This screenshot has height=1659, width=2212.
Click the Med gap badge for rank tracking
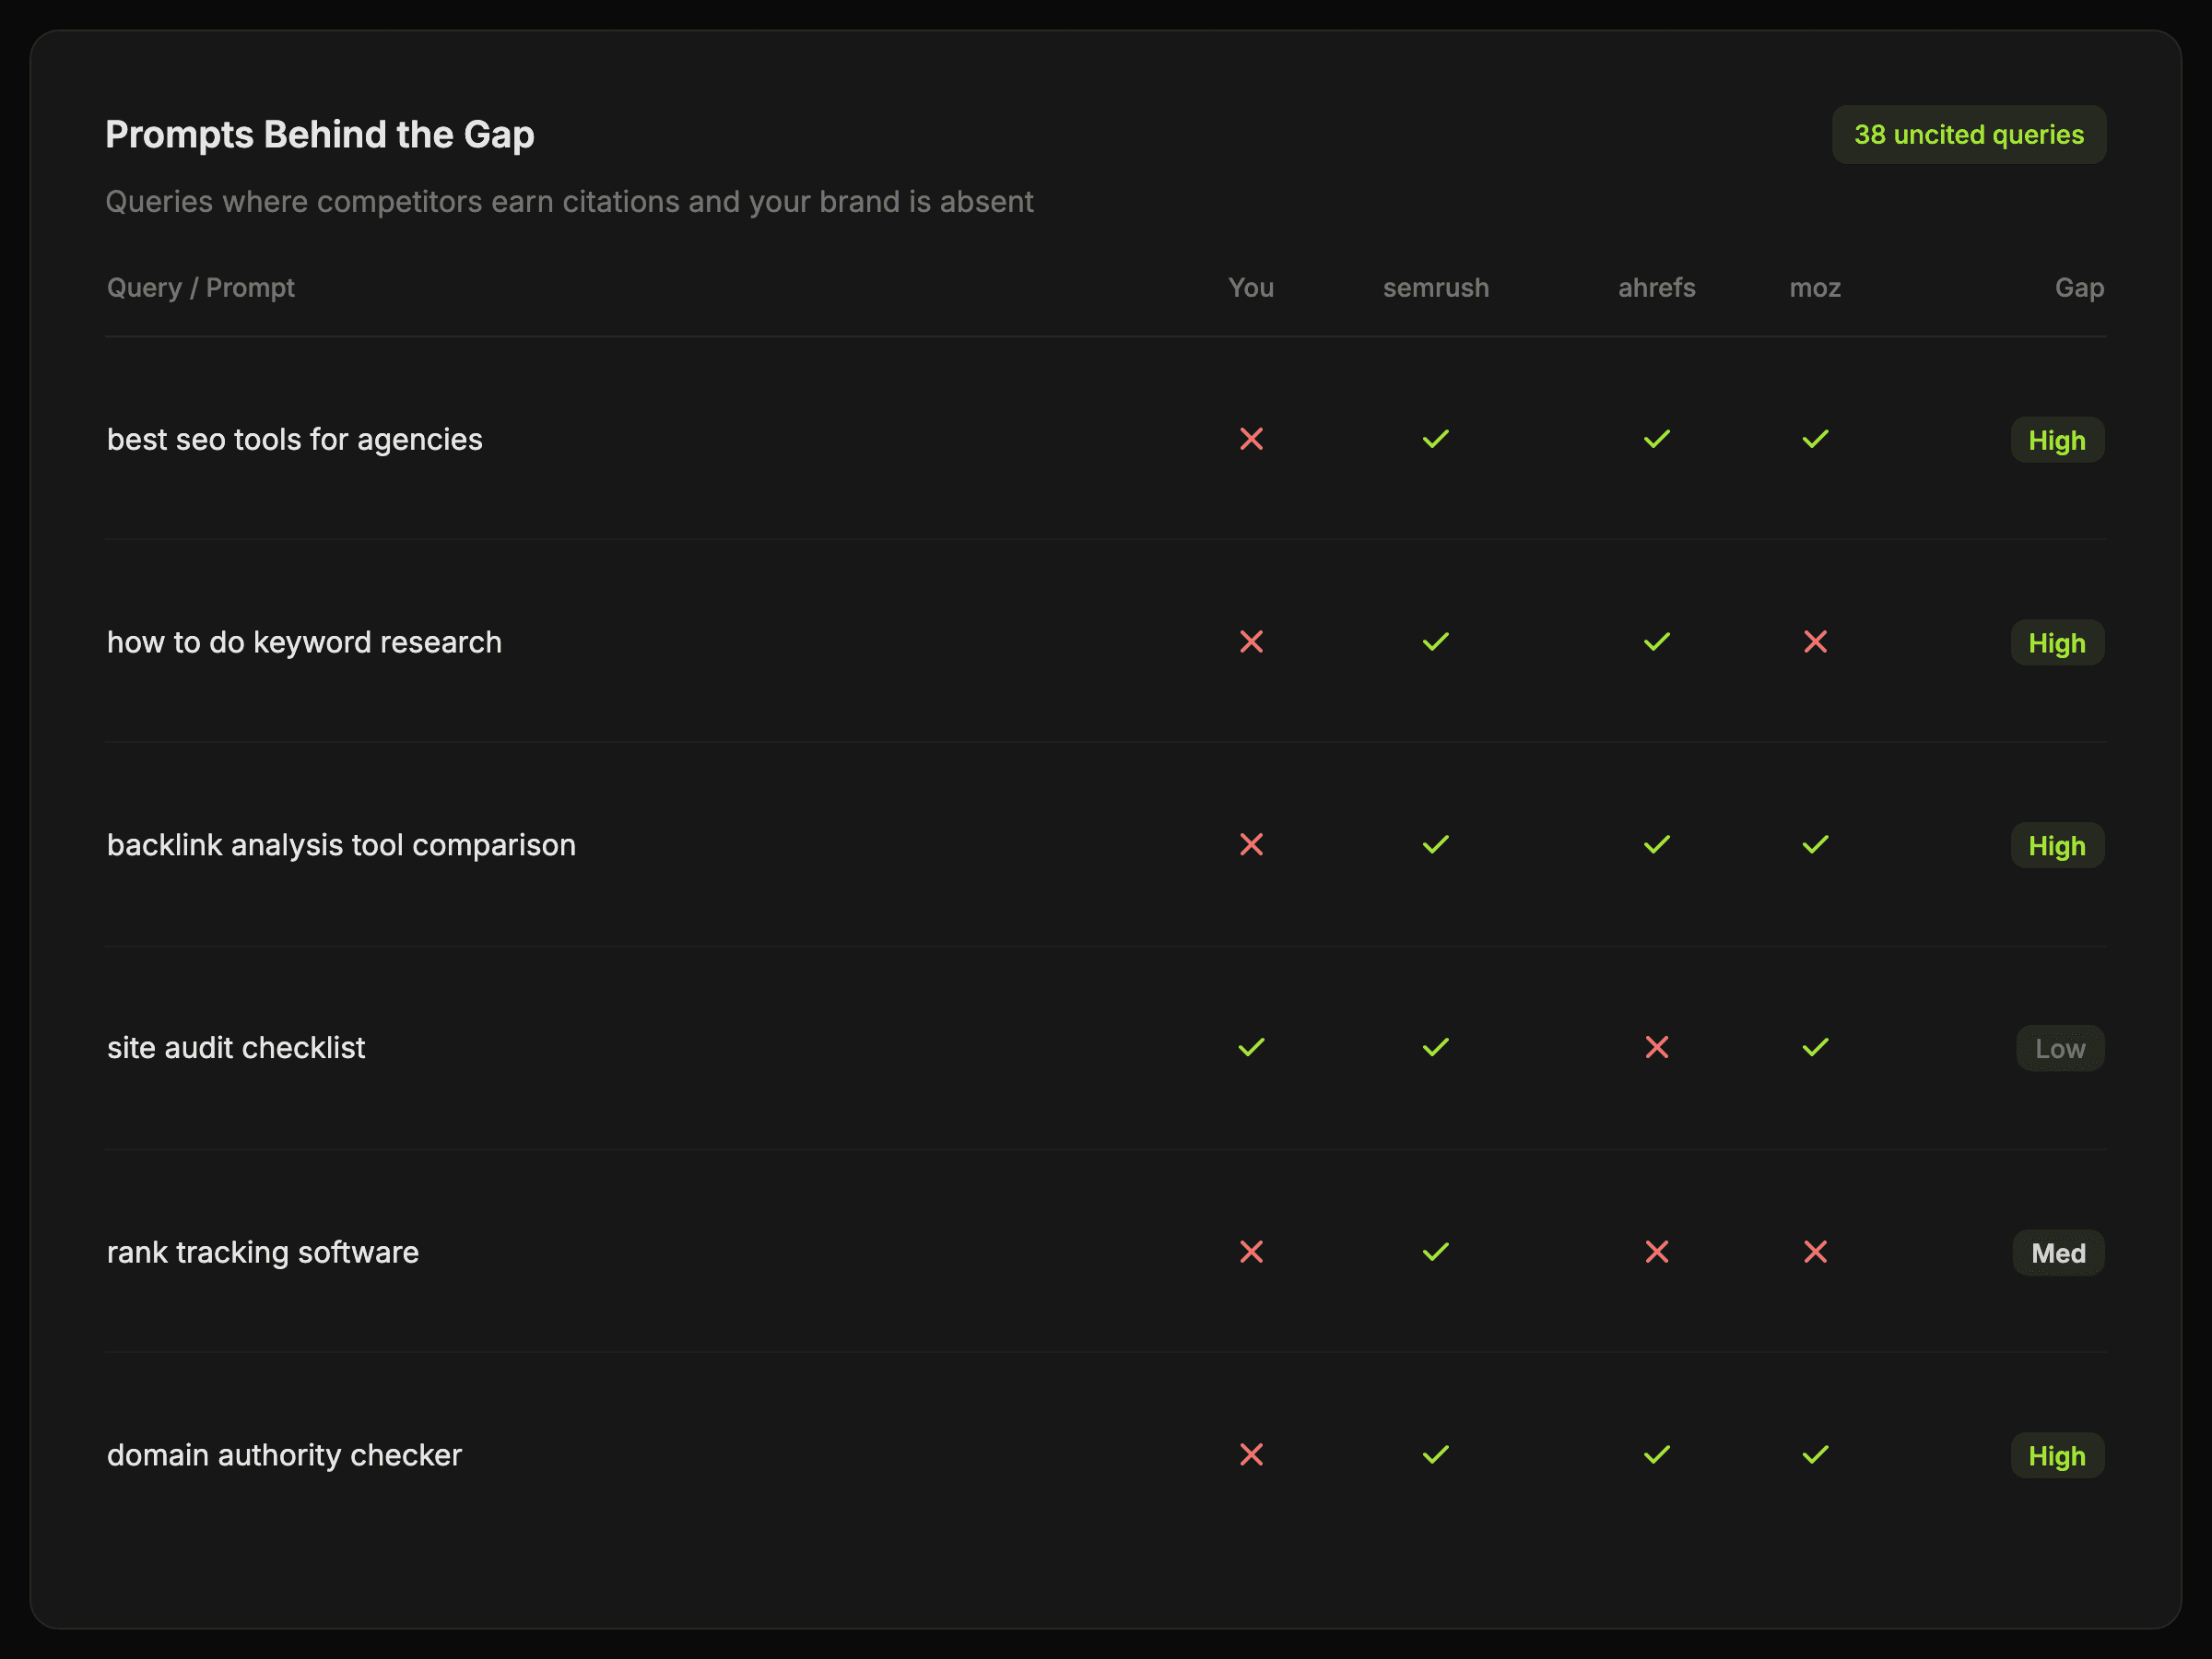click(2057, 1253)
